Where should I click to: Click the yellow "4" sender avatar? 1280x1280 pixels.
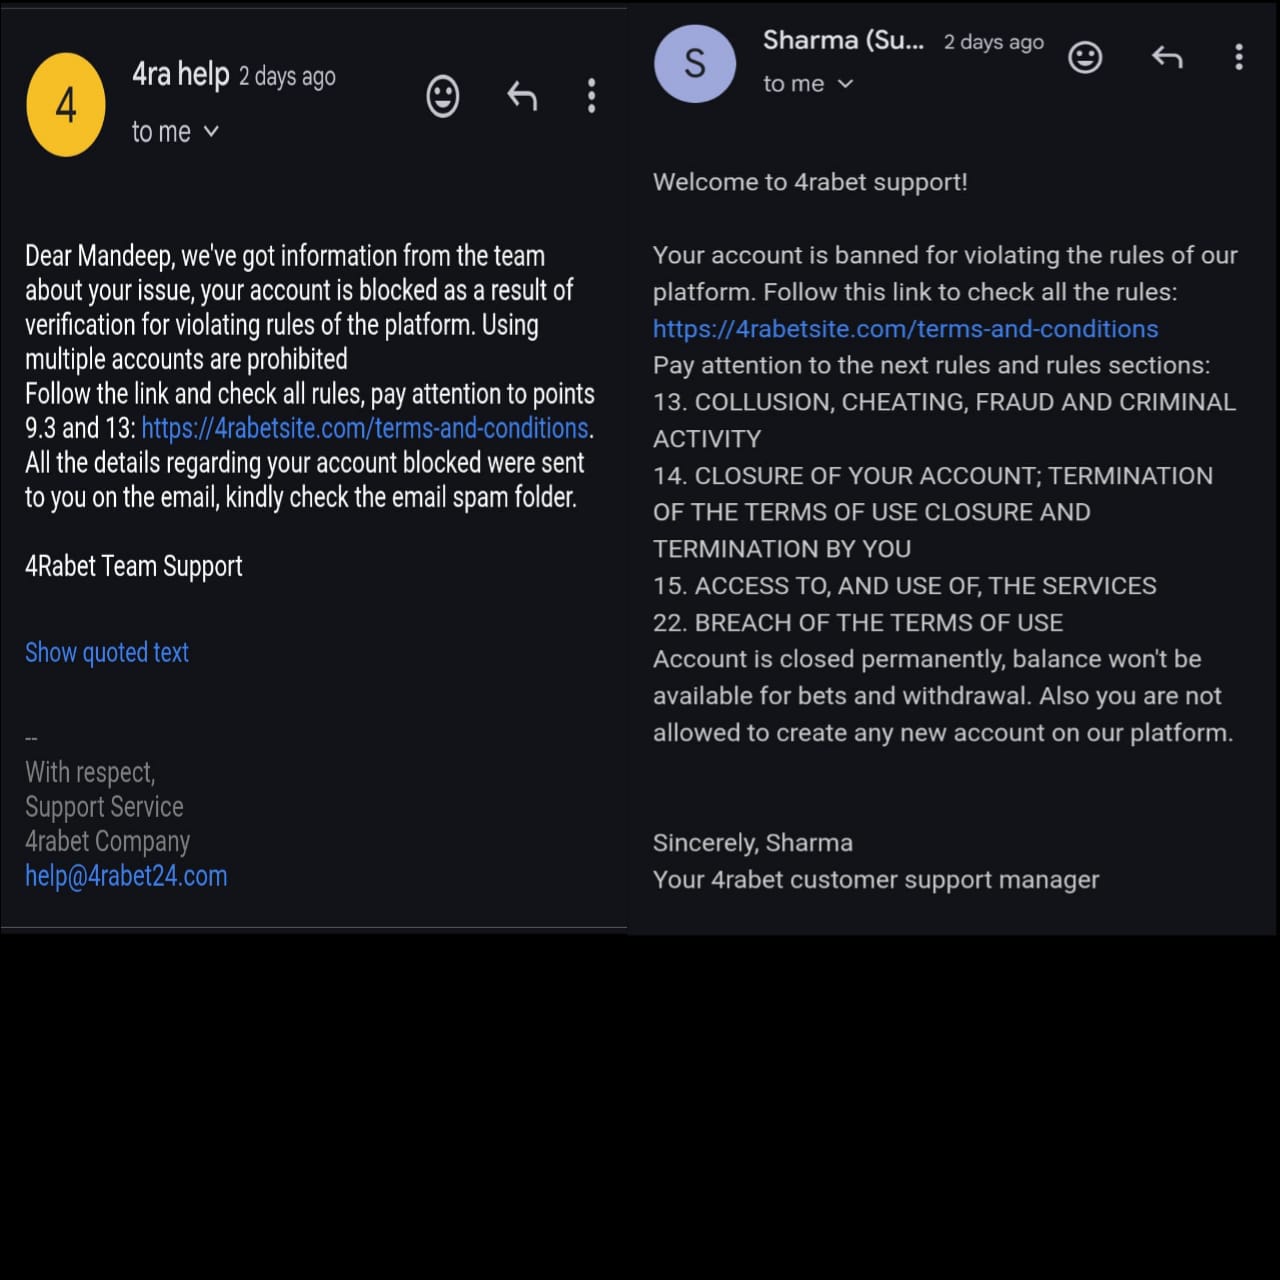pos(66,105)
